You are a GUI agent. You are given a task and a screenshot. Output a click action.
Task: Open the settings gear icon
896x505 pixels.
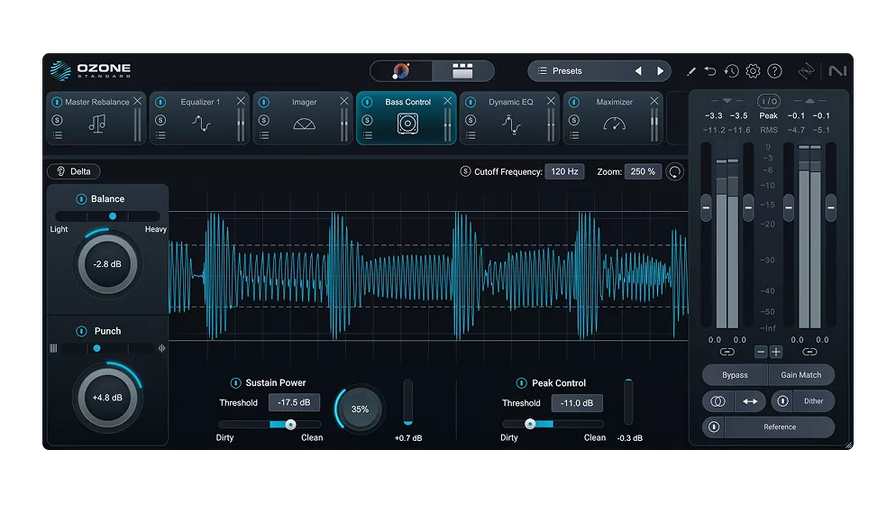click(753, 71)
